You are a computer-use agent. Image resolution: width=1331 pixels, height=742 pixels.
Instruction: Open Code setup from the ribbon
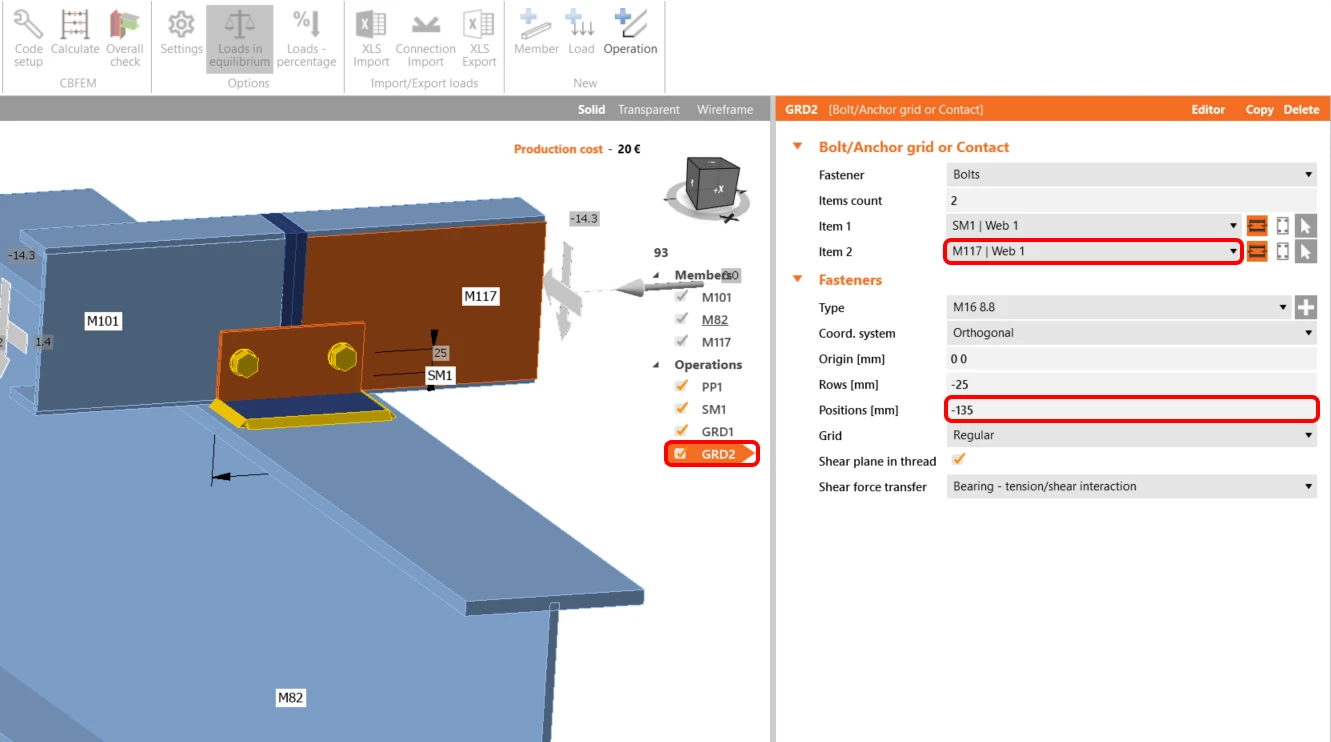click(x=28, y=38)
